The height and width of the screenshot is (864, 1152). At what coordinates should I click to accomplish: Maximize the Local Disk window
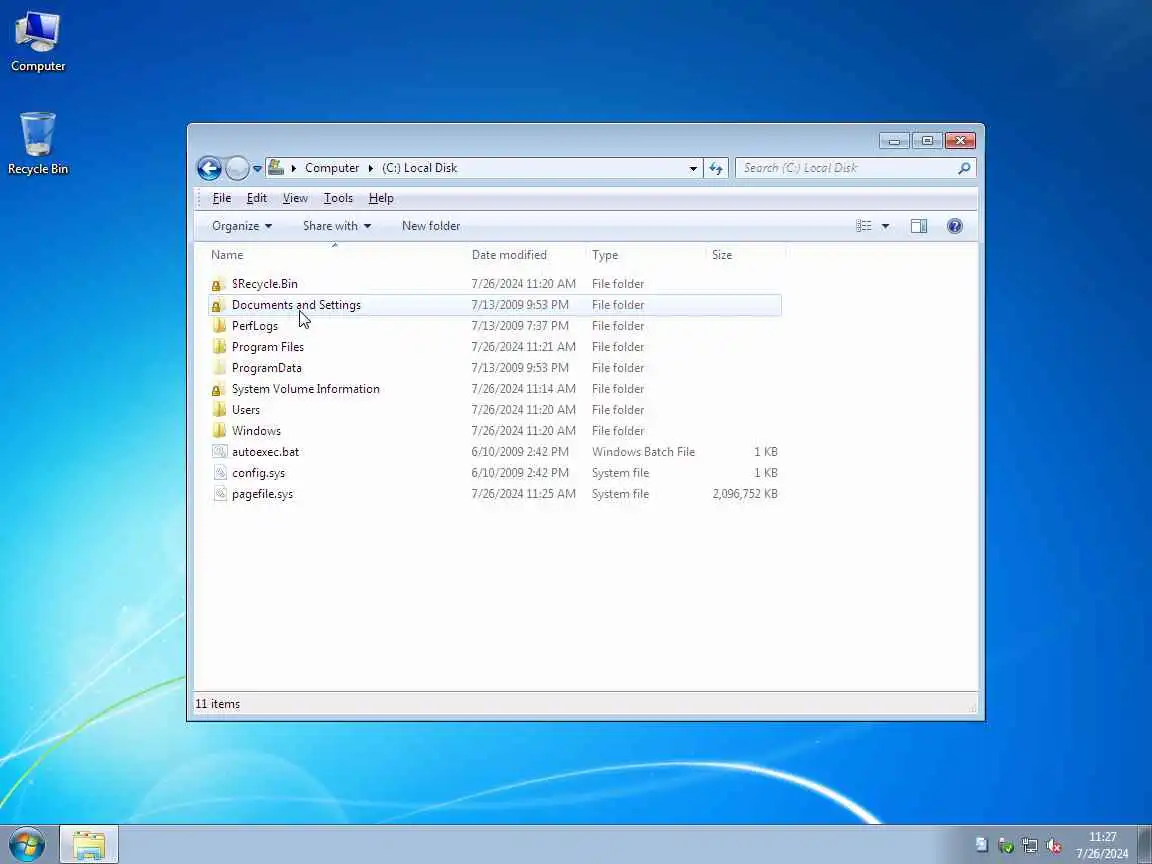pos(927,140)
